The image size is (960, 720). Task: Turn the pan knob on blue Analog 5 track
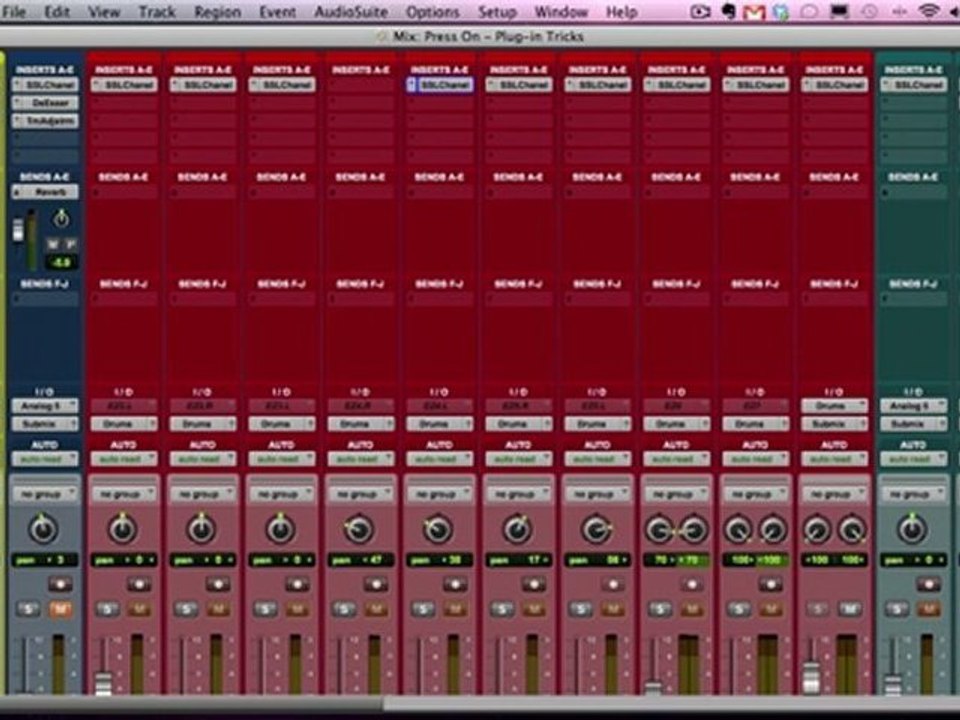[x=43, y=530]
